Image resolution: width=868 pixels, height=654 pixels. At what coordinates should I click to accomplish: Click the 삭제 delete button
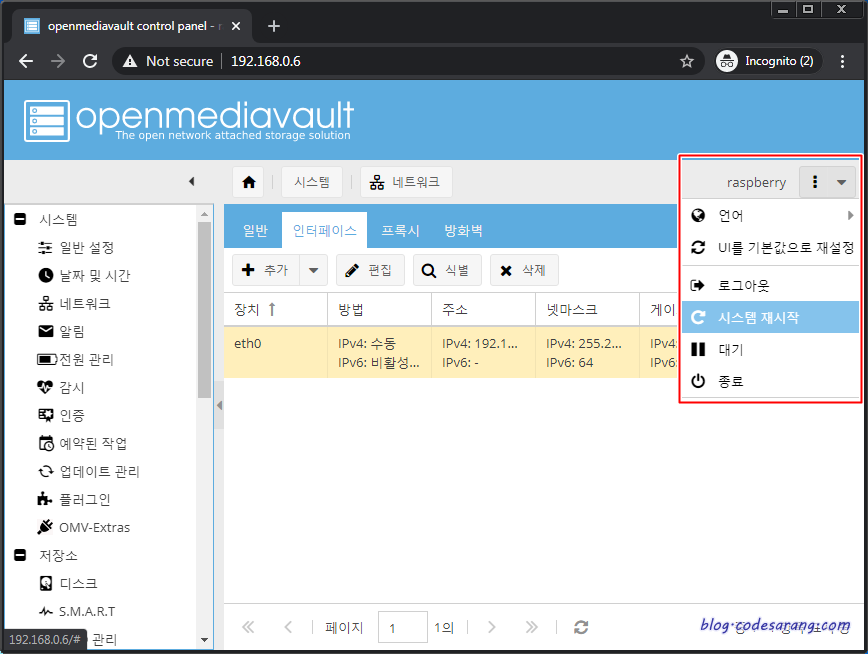click(x=524, y=270)
